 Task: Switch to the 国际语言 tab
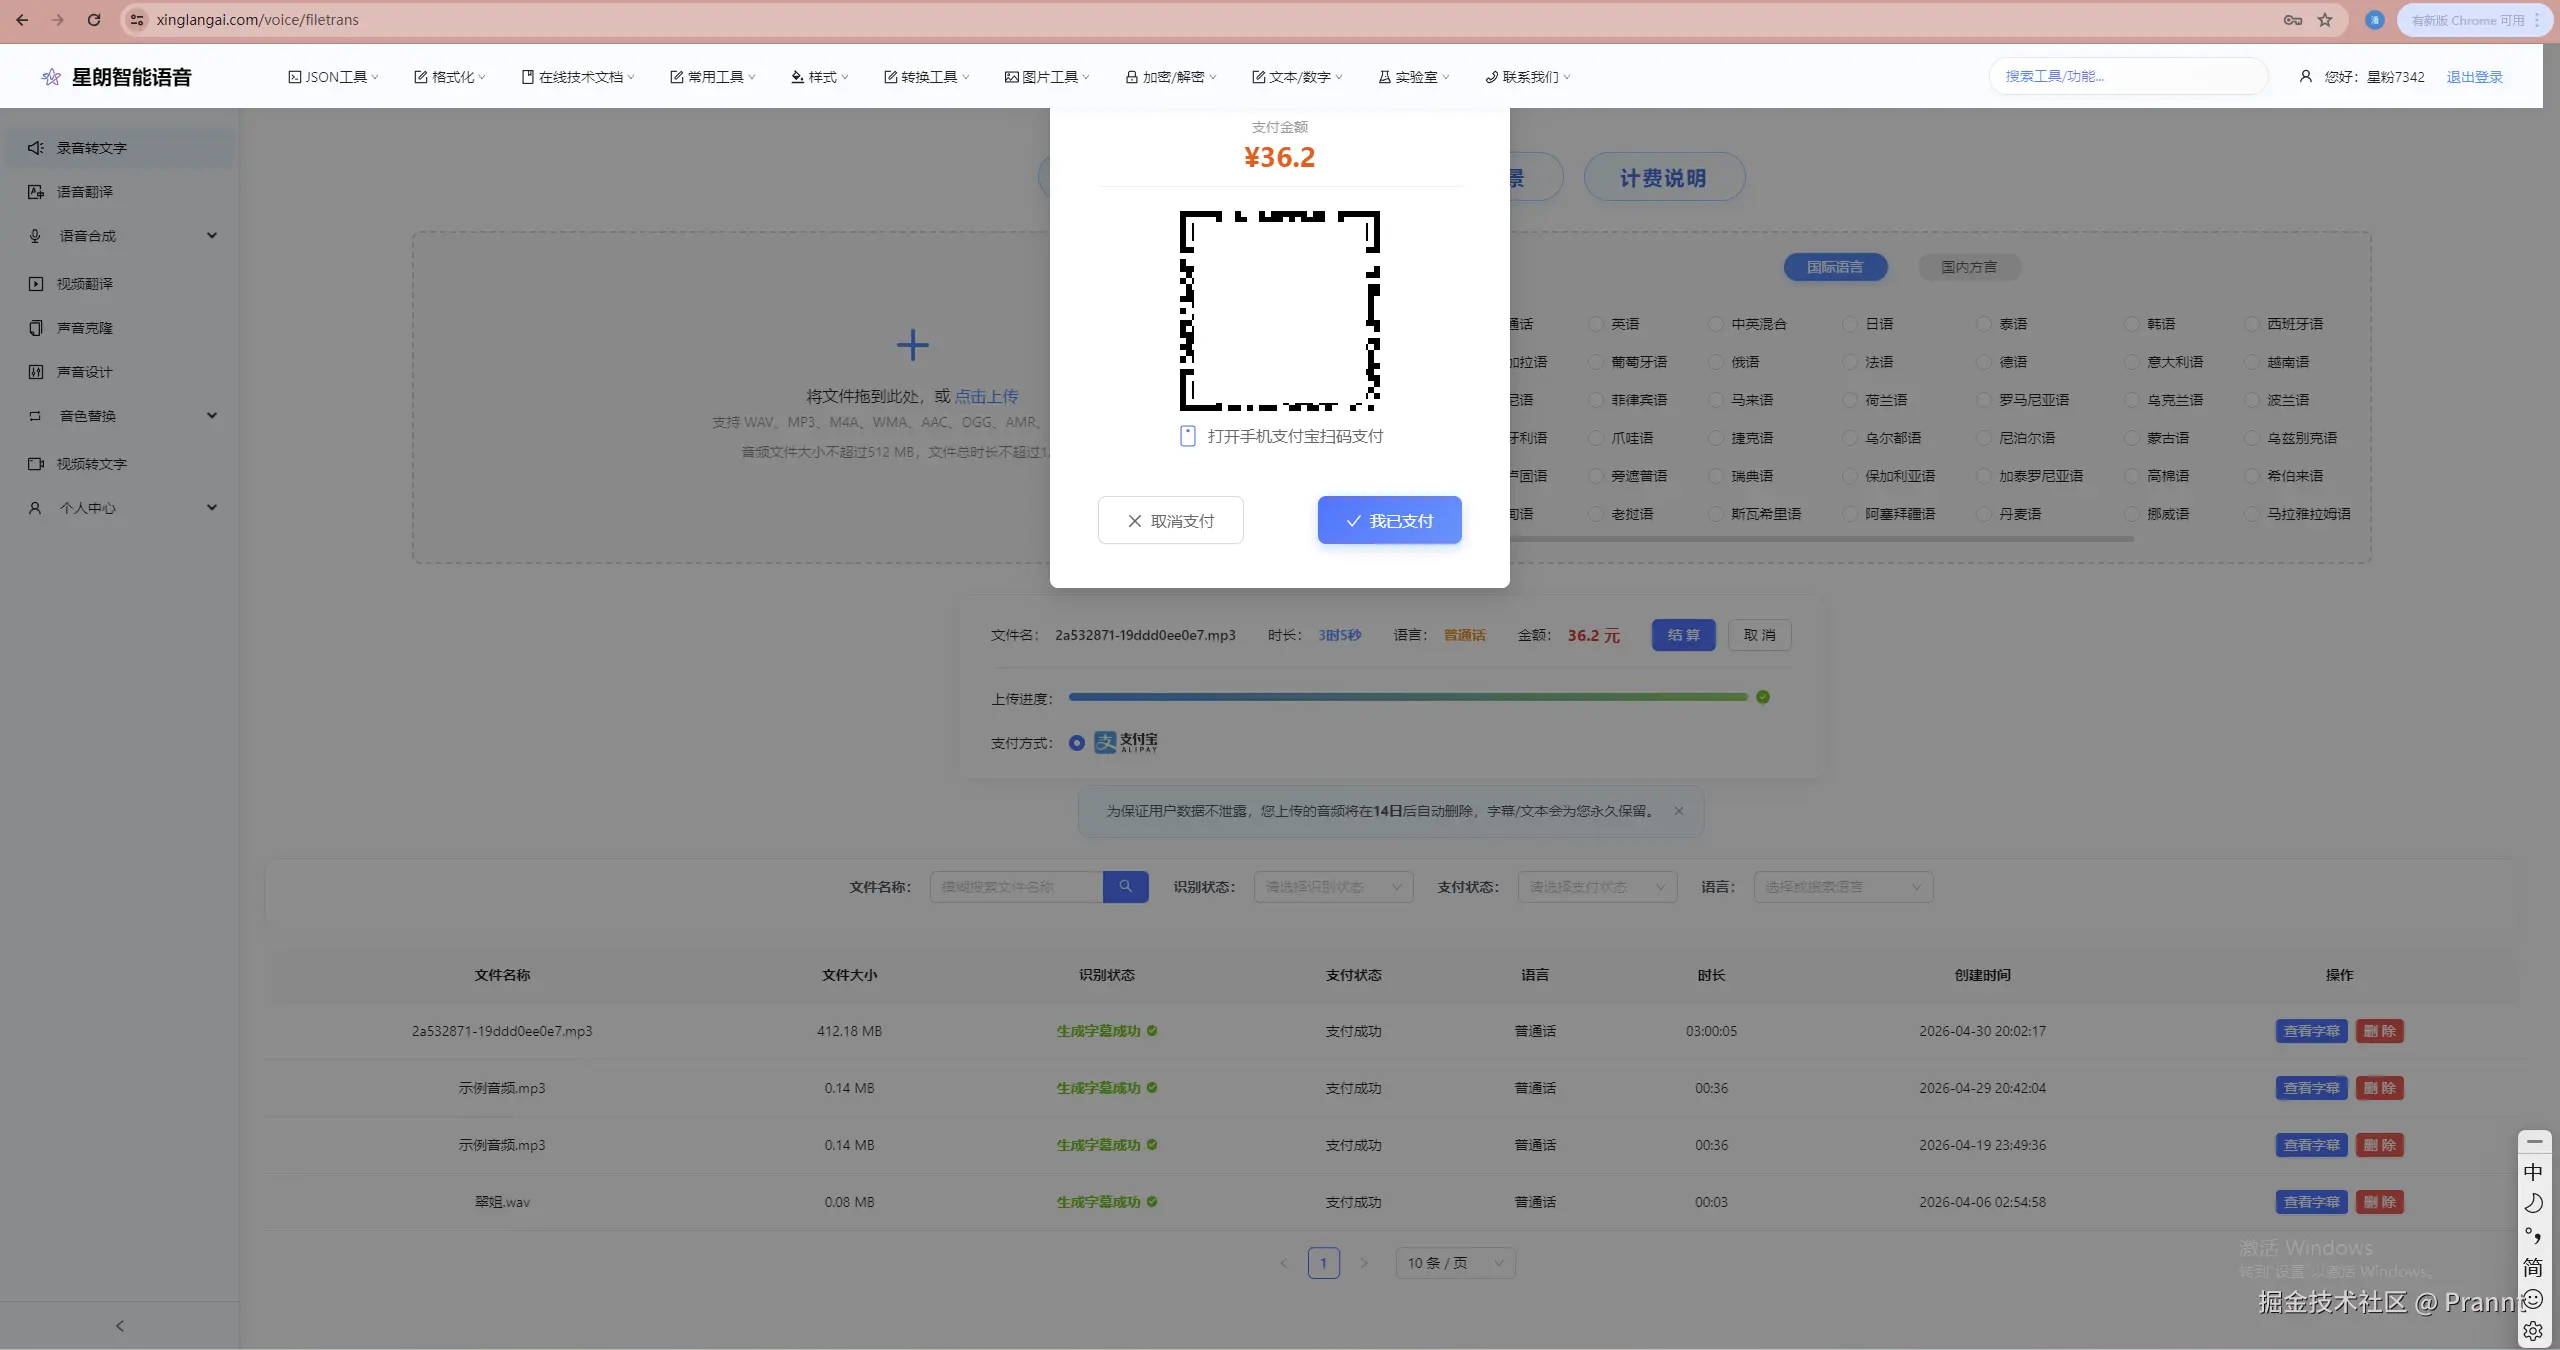coord(1835,267)
